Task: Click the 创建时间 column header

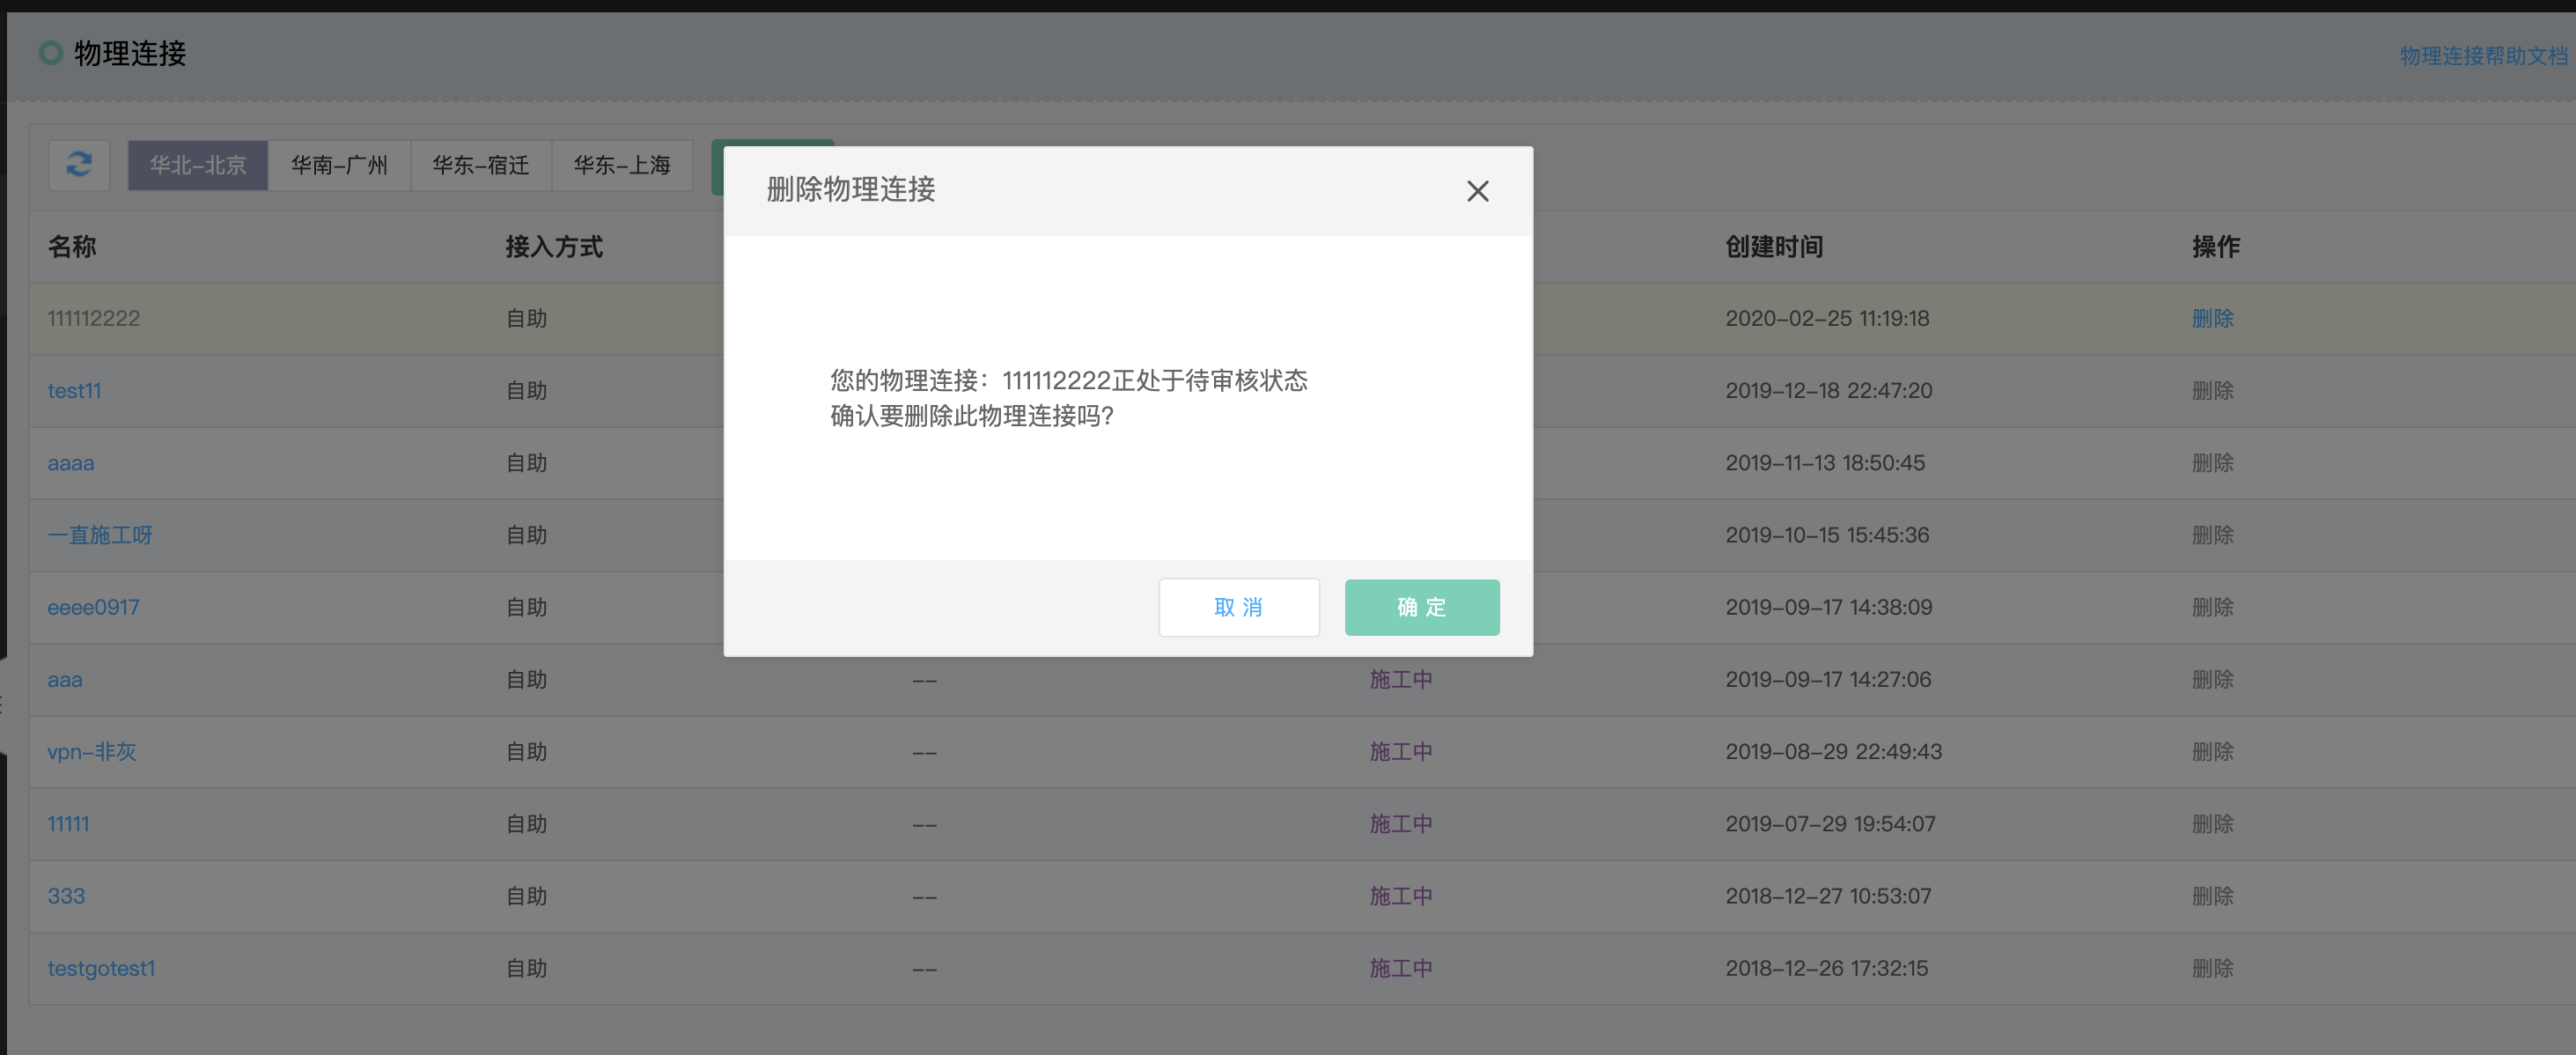Action: point(1773,247)
